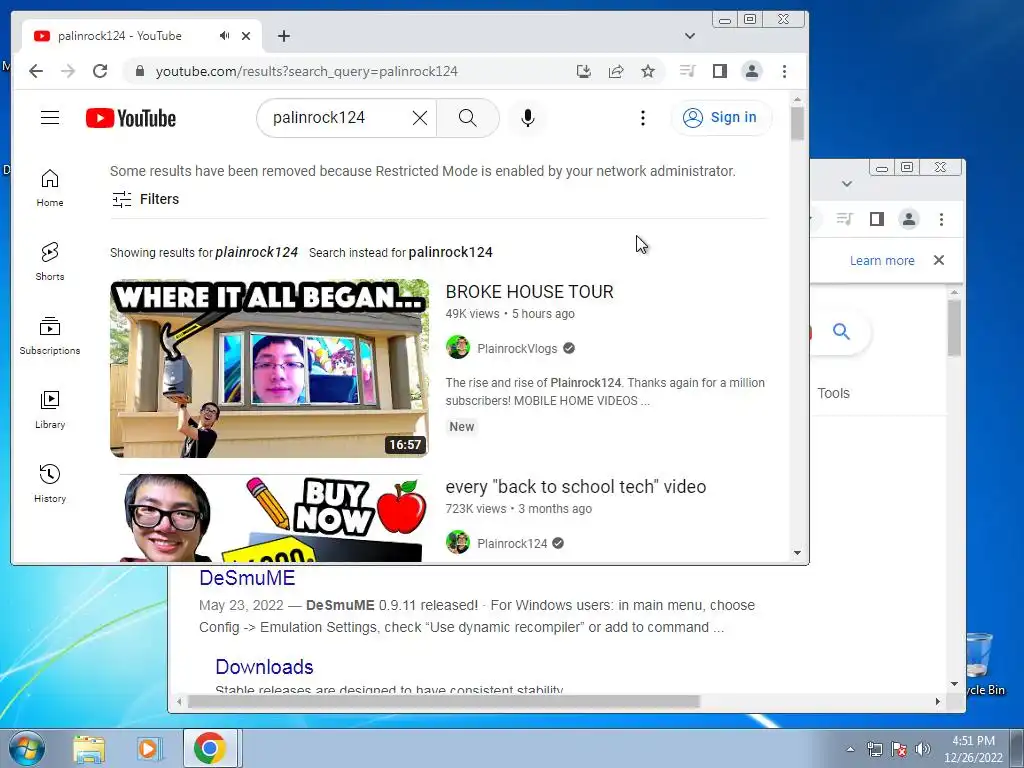View site info via the lock icon

tap(139, 71)
